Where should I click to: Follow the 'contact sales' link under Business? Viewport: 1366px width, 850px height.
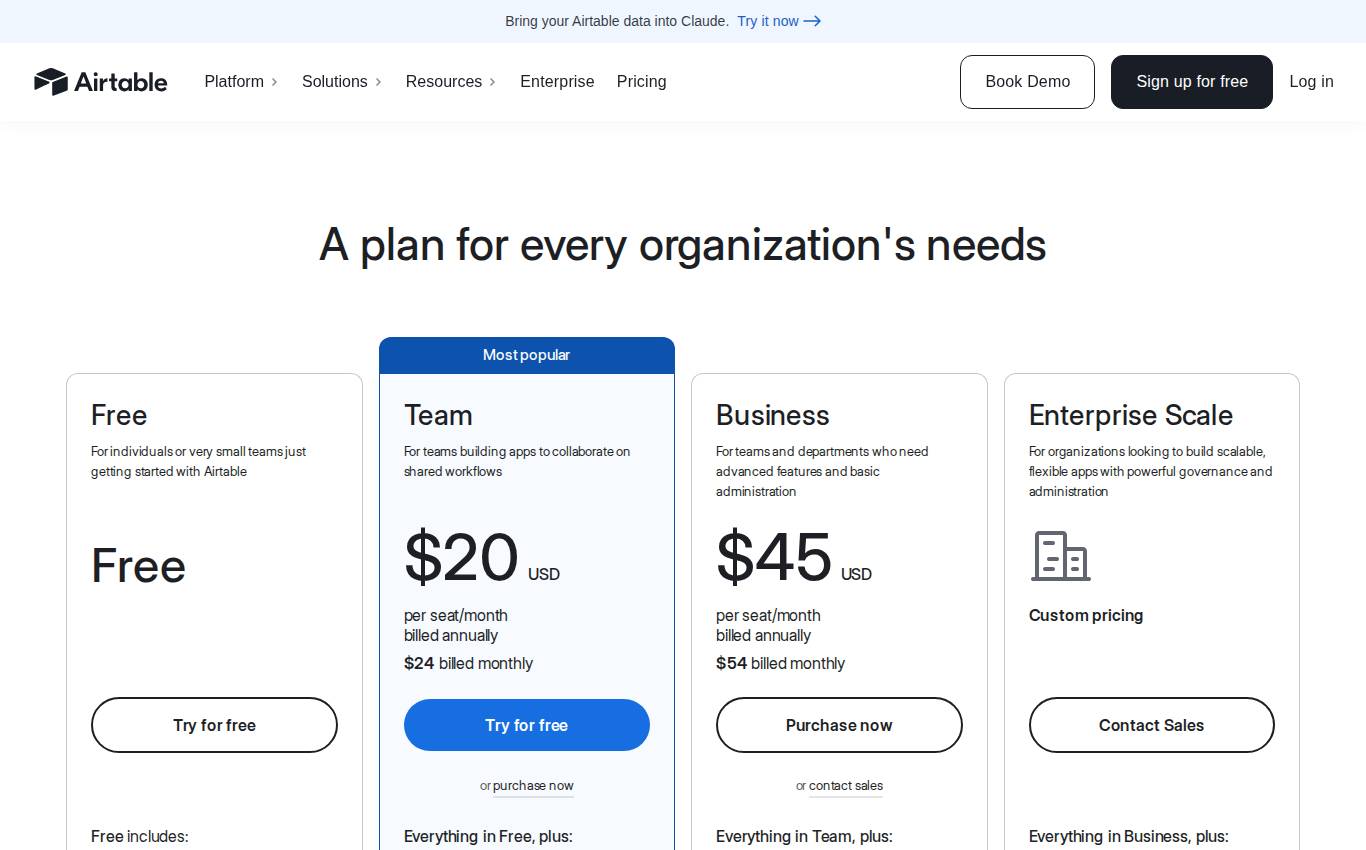click(x=846, y=786)
